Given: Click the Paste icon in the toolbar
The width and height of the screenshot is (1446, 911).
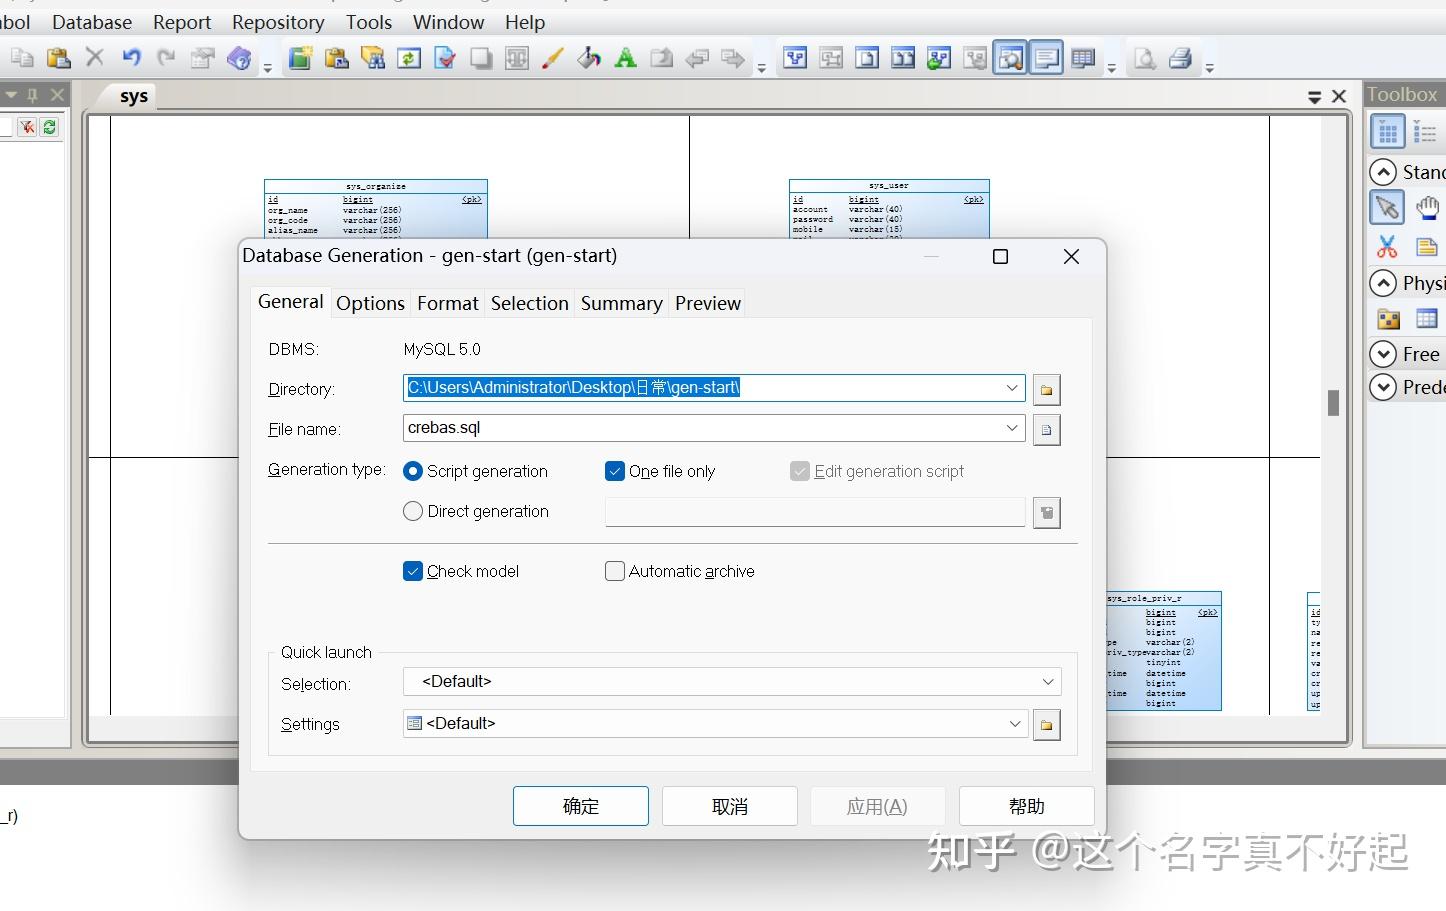Looking at the screenshot, I should pyautogui.click(x=59, y=58).
